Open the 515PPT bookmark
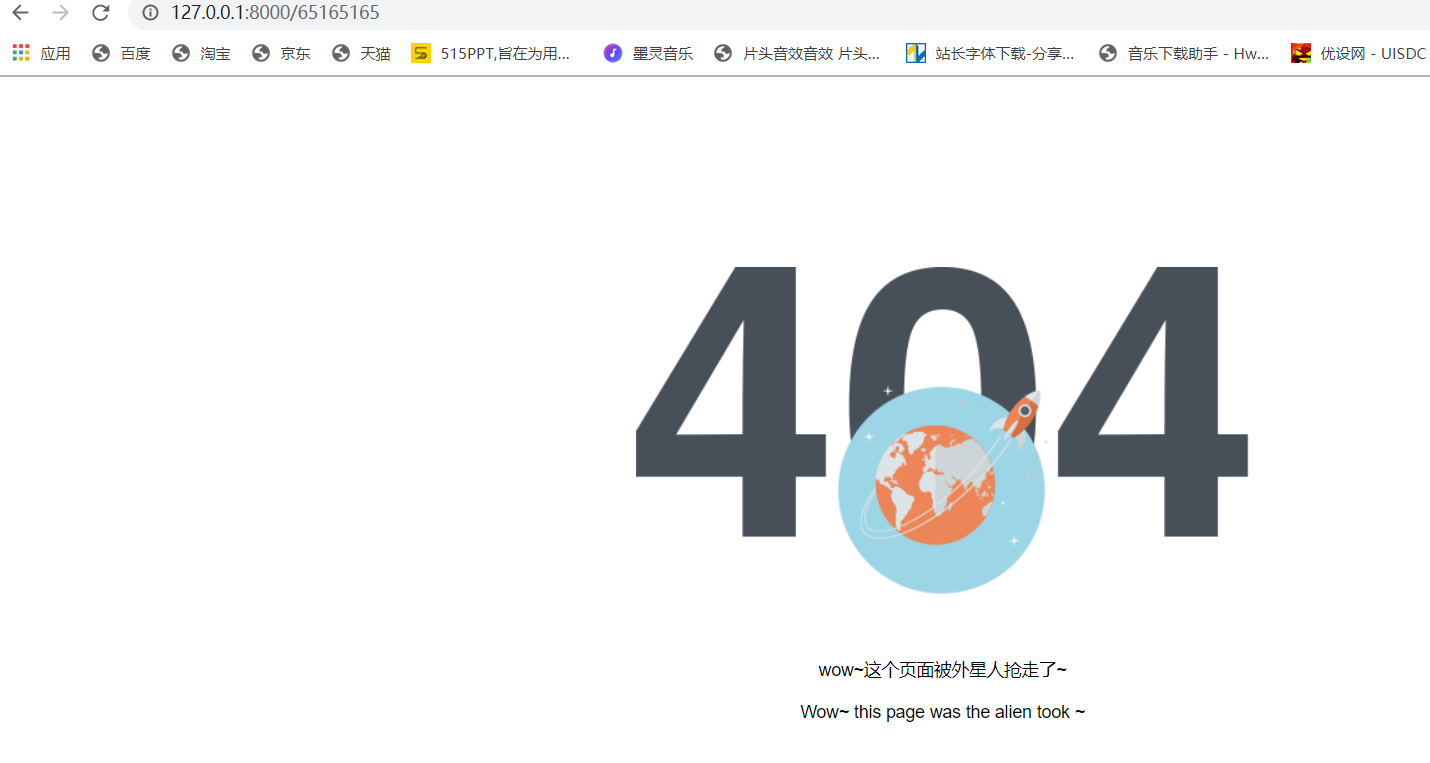1430x763 pixels. pyautogui.click(x=495, y=53)
